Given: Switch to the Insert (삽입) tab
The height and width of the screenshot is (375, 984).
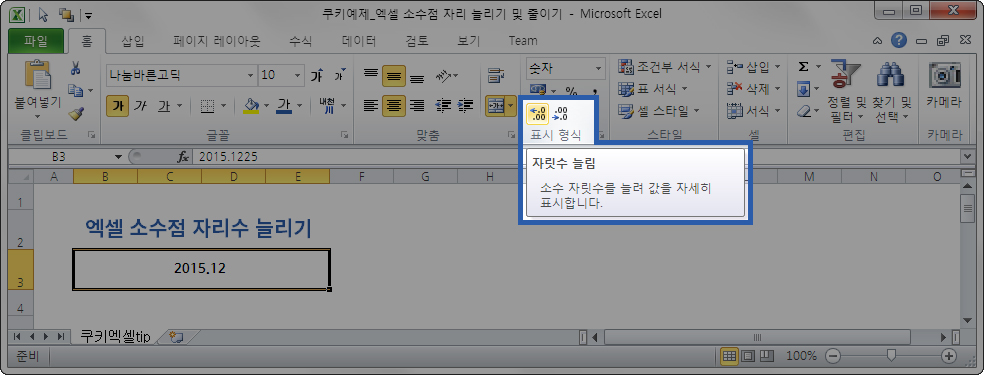Looking at the screenshot, I should (x=132, y=41).
